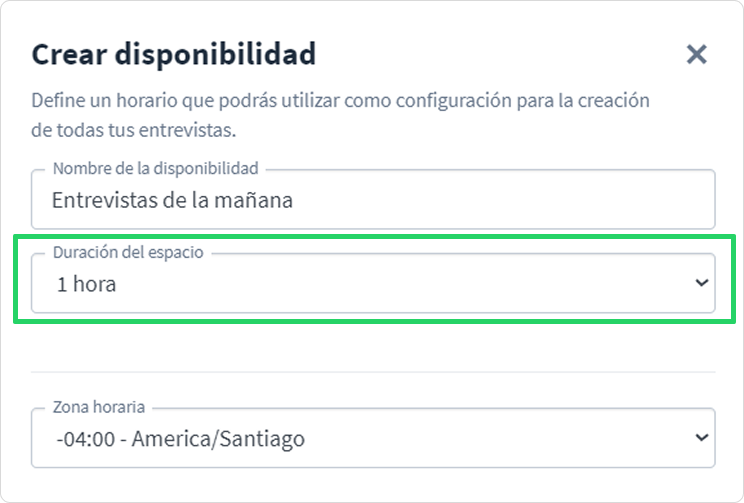The height and width of the screenshot is (503, 744).
Task: Click the "Nombre de la disponibilidad" label
Action: pyautogui.click(x=156, y=168)
